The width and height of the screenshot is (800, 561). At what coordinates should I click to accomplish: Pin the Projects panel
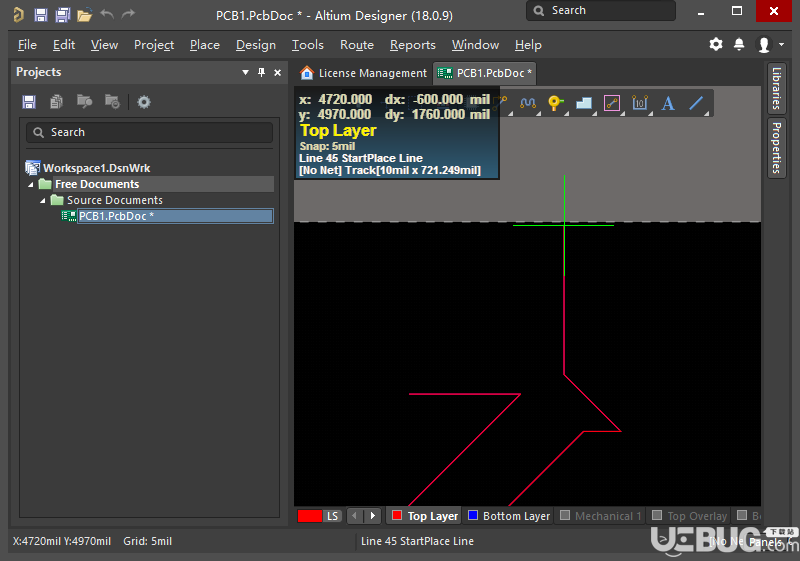pos(262,72)
